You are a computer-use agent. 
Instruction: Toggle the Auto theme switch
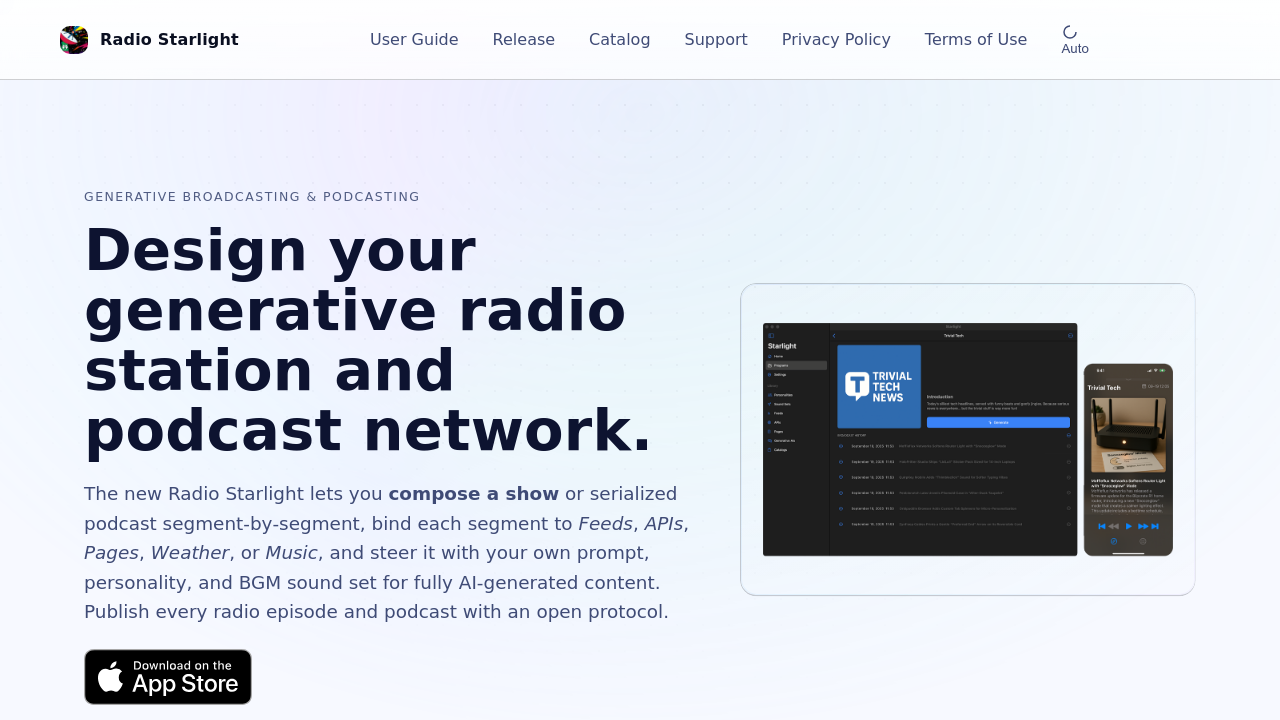tap(1074, 38)
